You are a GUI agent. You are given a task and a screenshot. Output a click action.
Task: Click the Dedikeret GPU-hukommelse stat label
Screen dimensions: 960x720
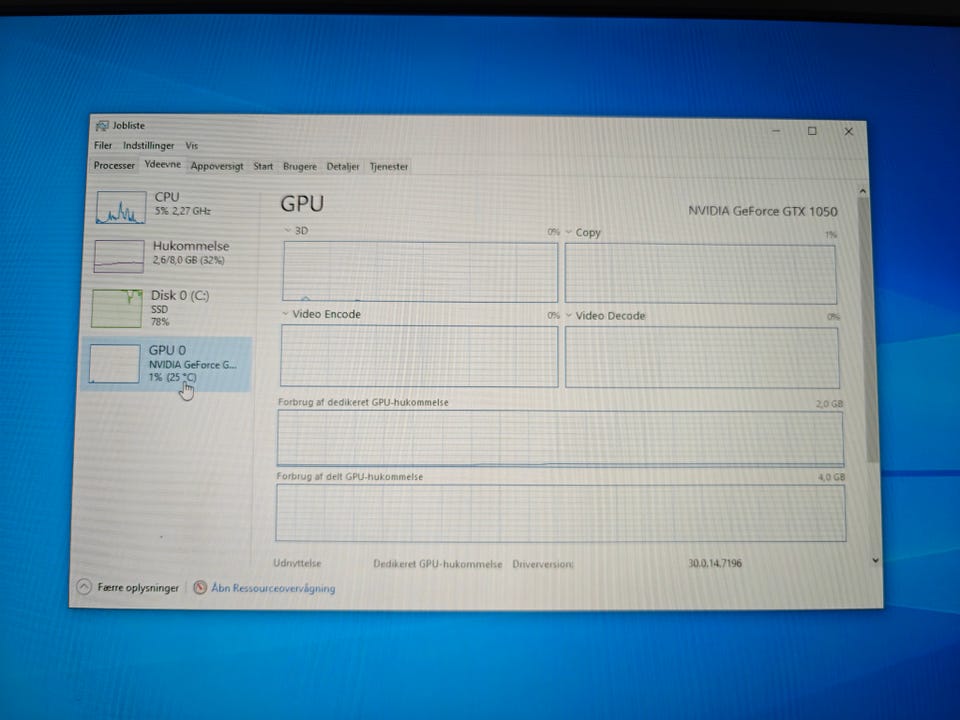[x=438, y=564]
